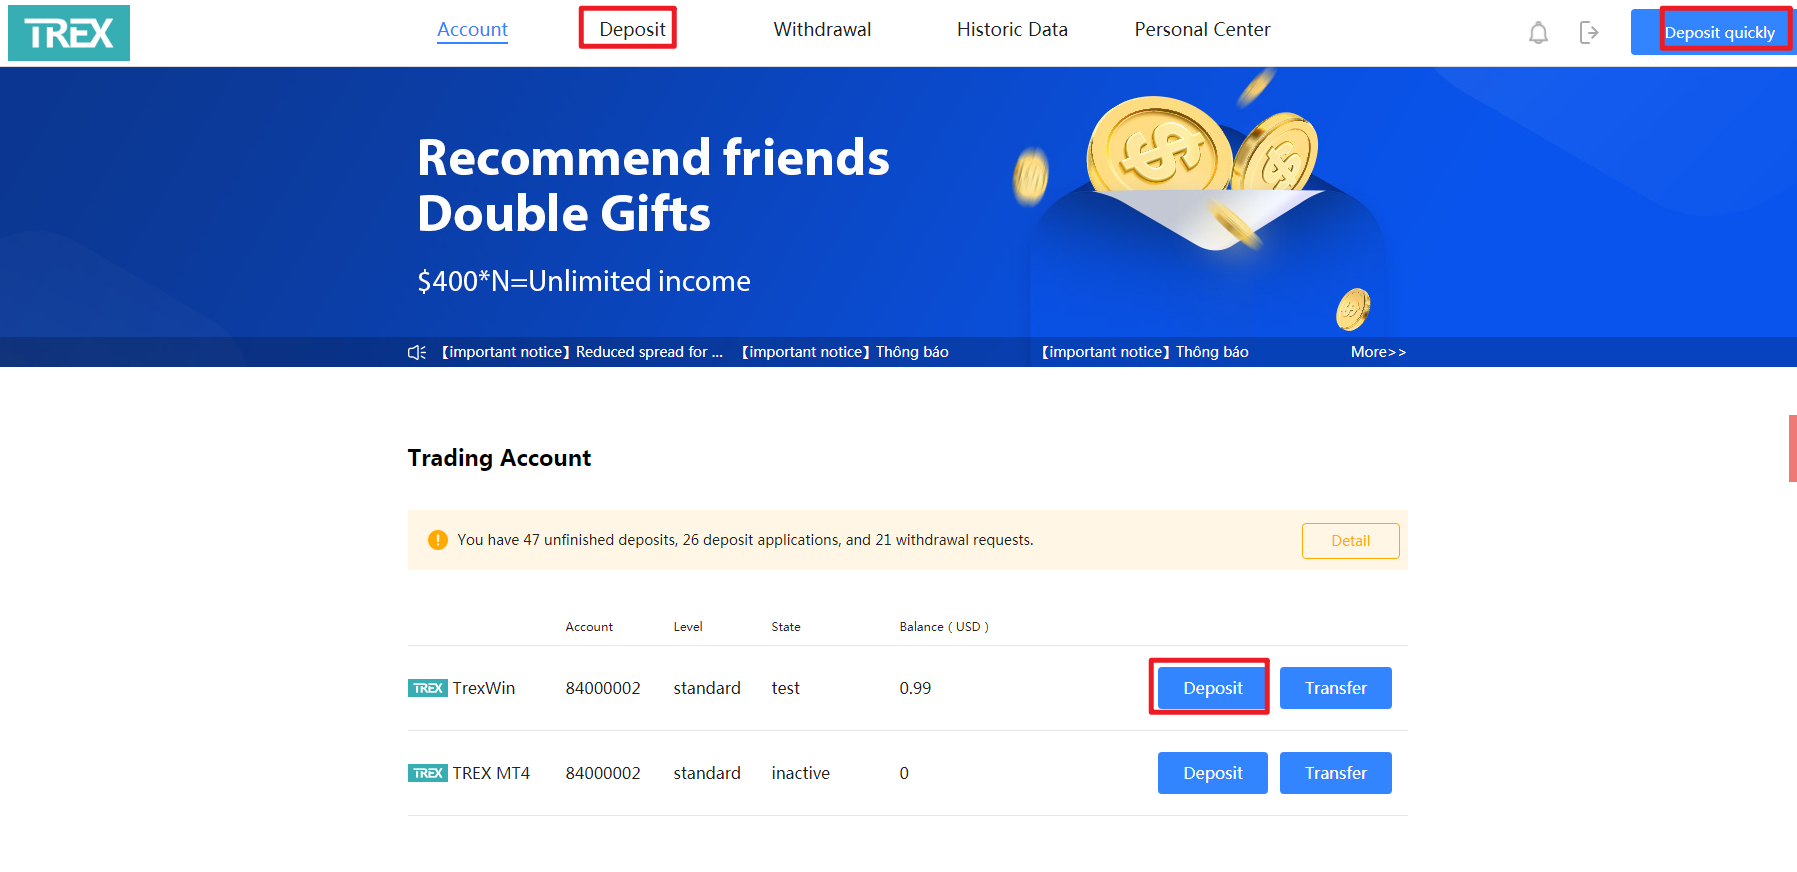The width and height of the screenshot is (1797, 872).
Task: Deposit into the TrexWin account
Action: pyautogui.click(x=1213, y=688)
